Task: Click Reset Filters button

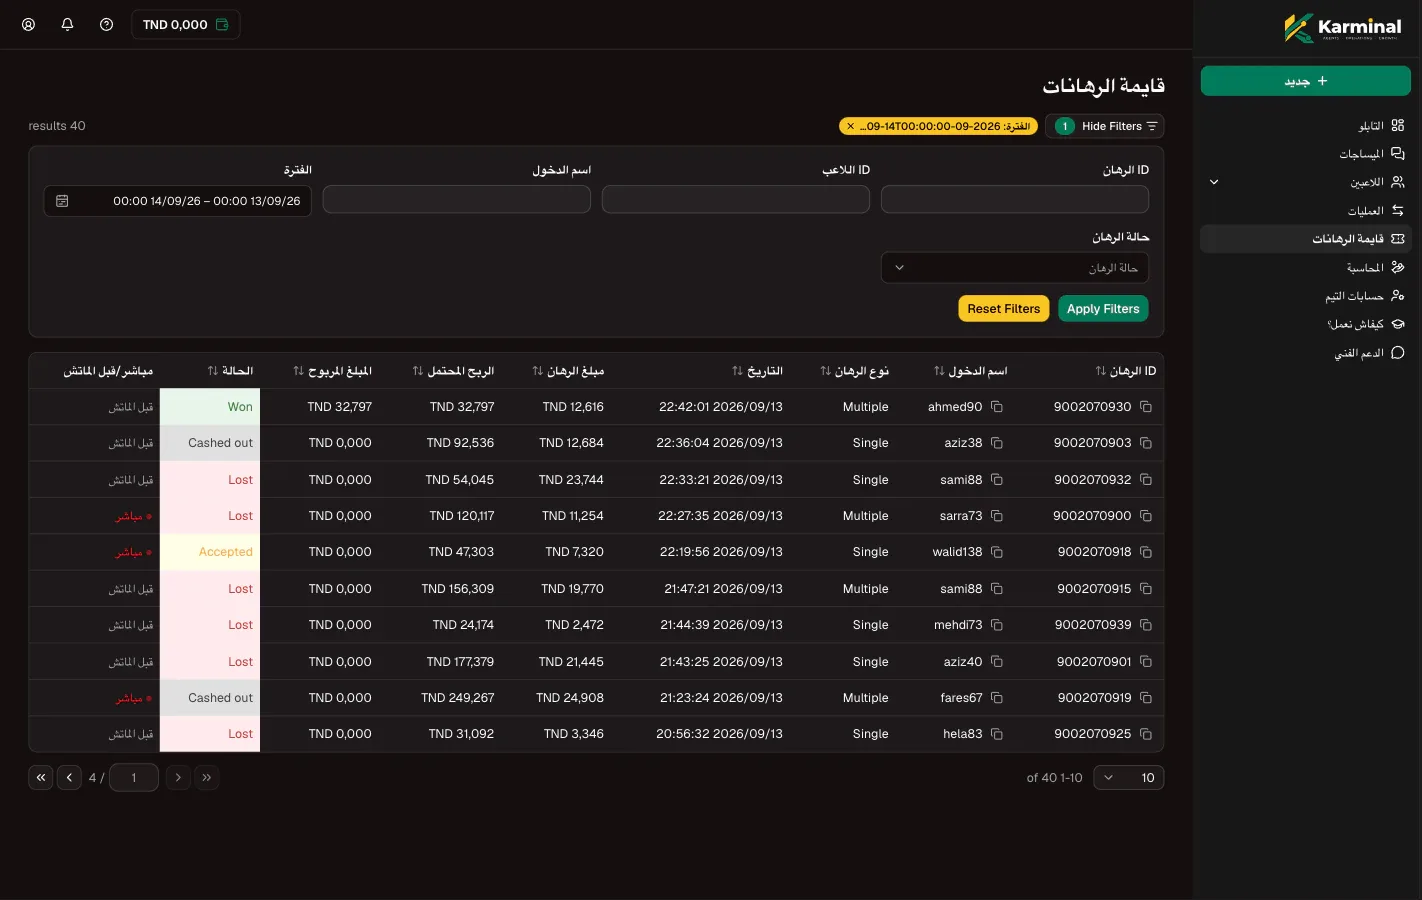Action: [x=1003, y=309]
